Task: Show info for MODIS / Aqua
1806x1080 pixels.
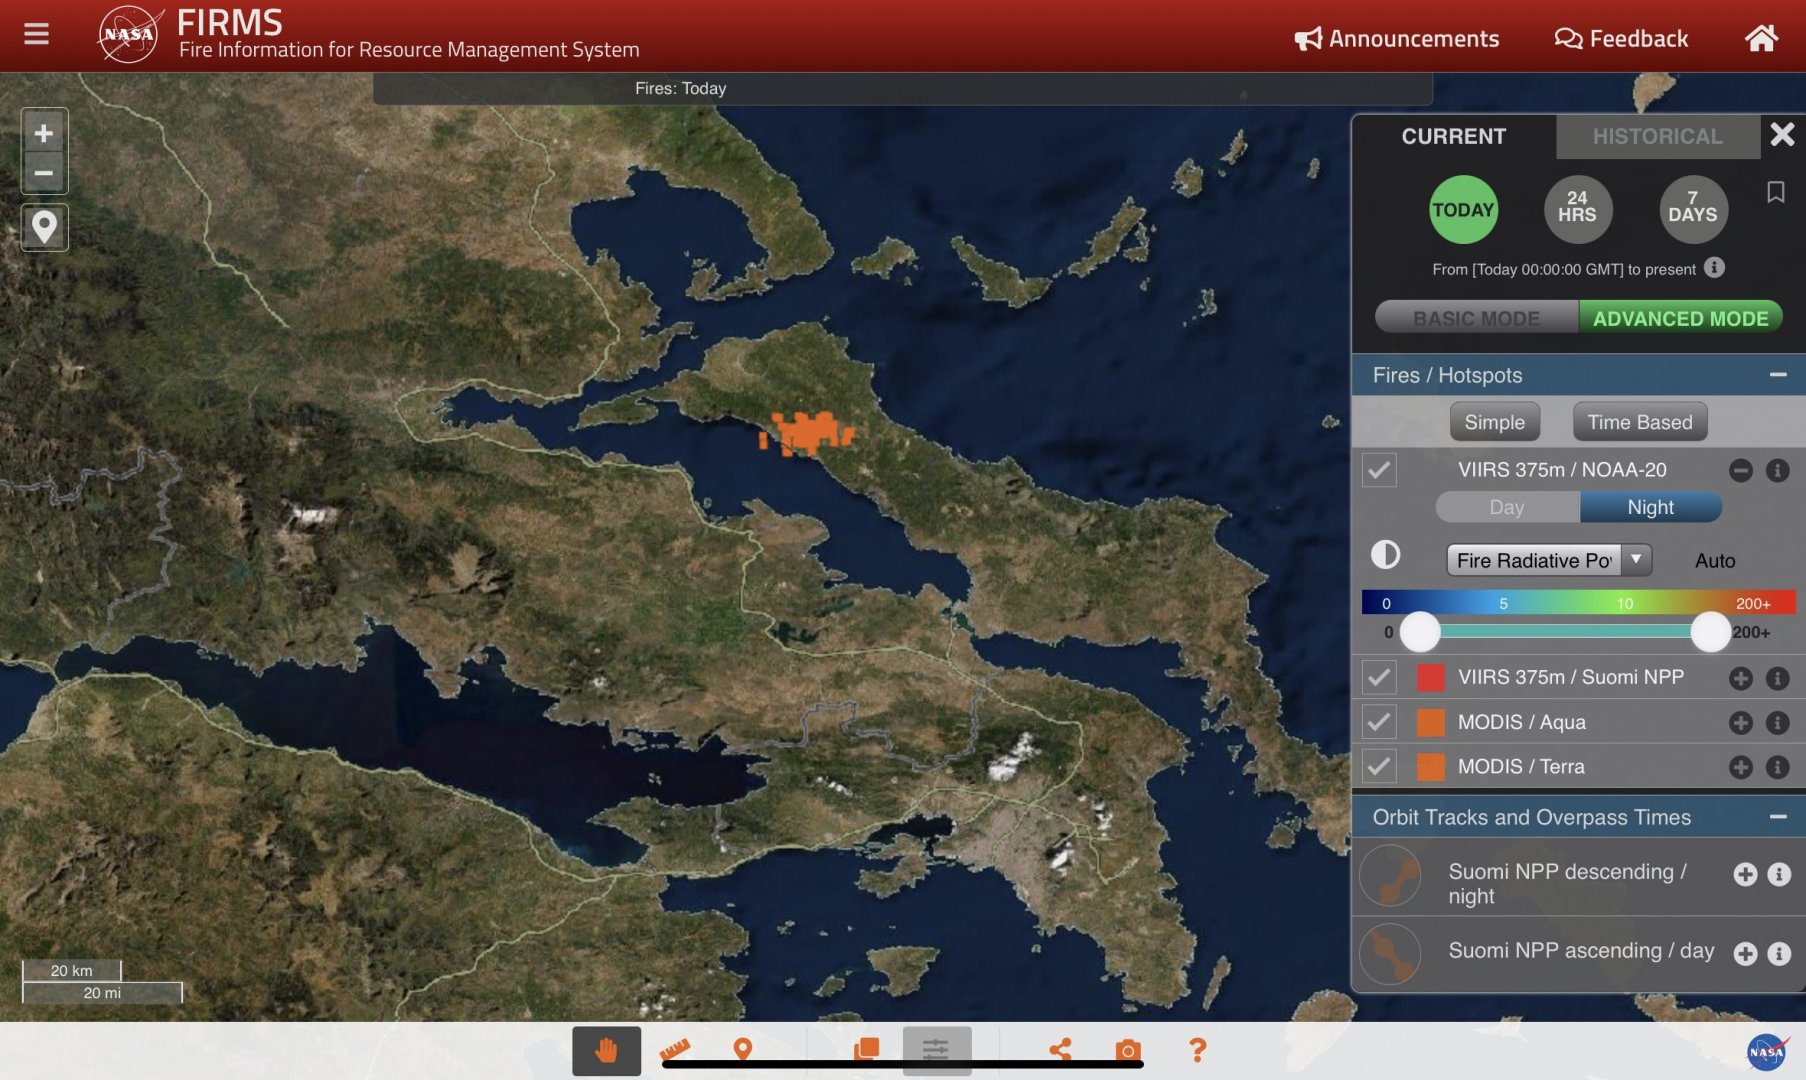Action: click(x=1777, y=723)
